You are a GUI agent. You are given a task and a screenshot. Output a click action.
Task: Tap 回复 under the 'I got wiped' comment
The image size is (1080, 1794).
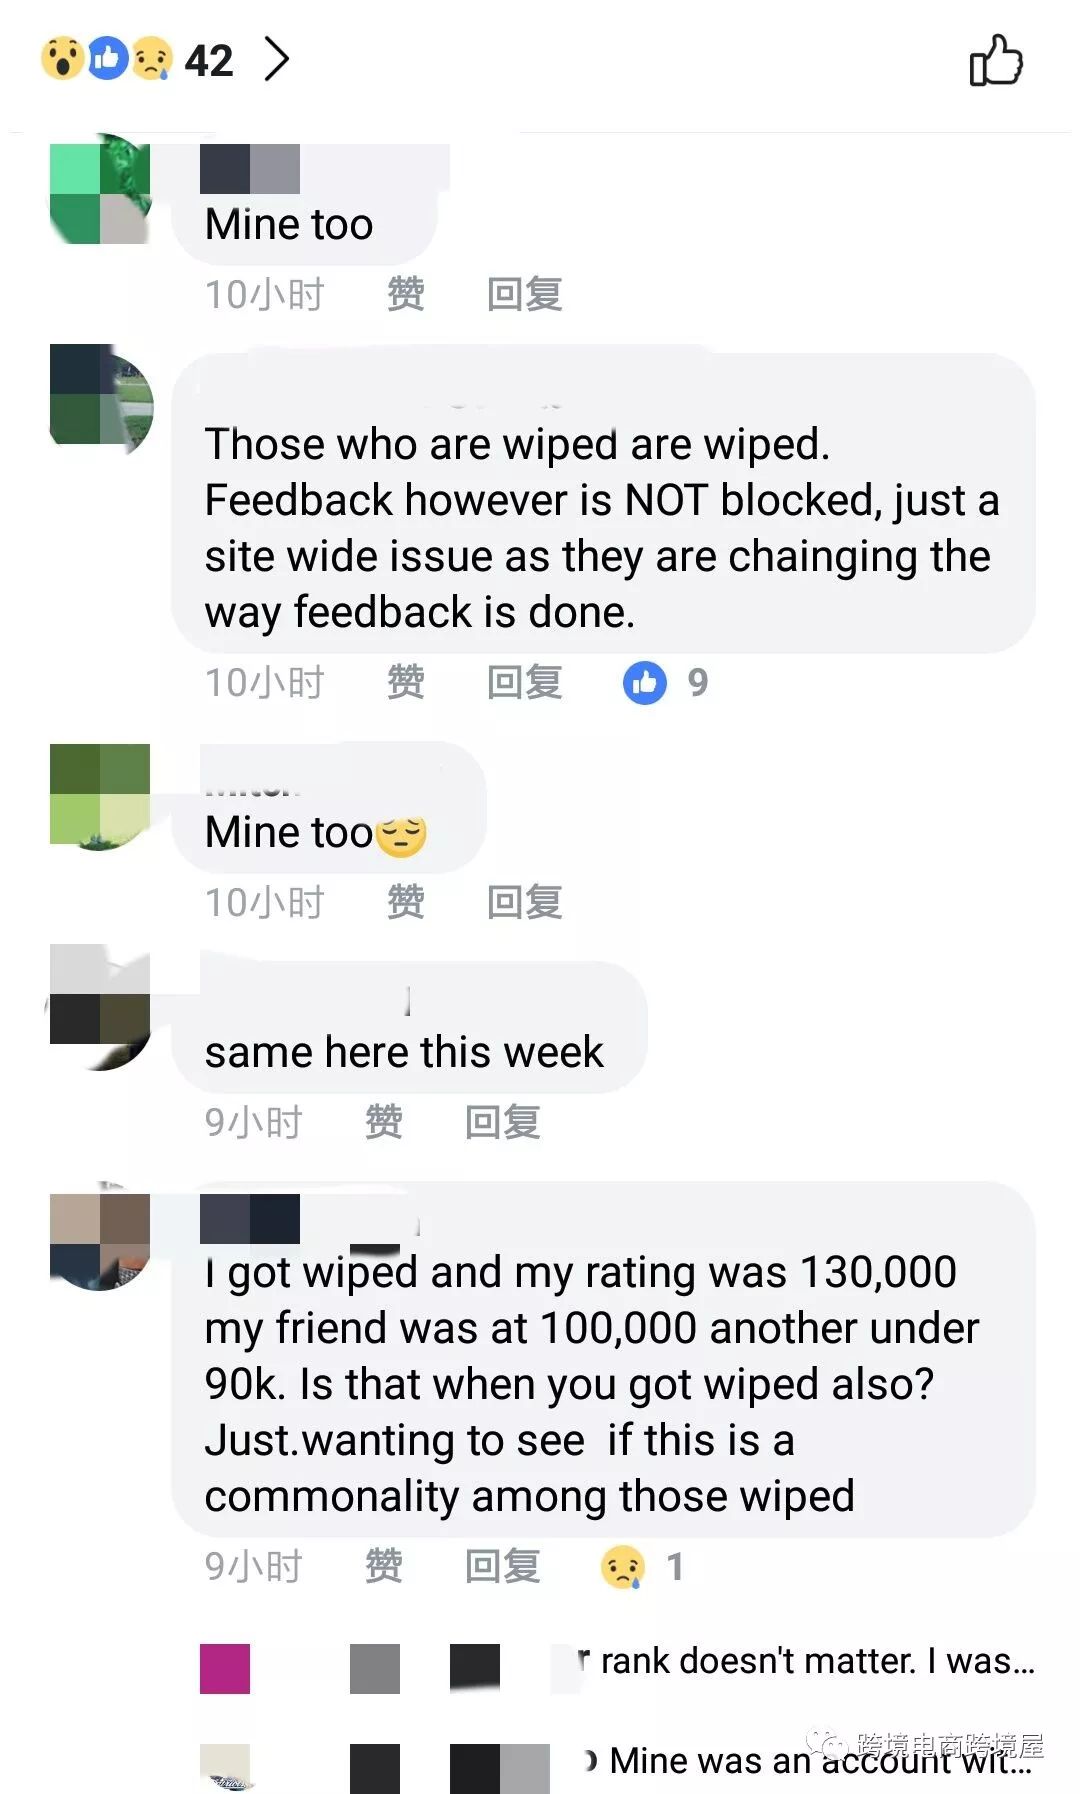pyautogui.click(x=502, y=1566)
